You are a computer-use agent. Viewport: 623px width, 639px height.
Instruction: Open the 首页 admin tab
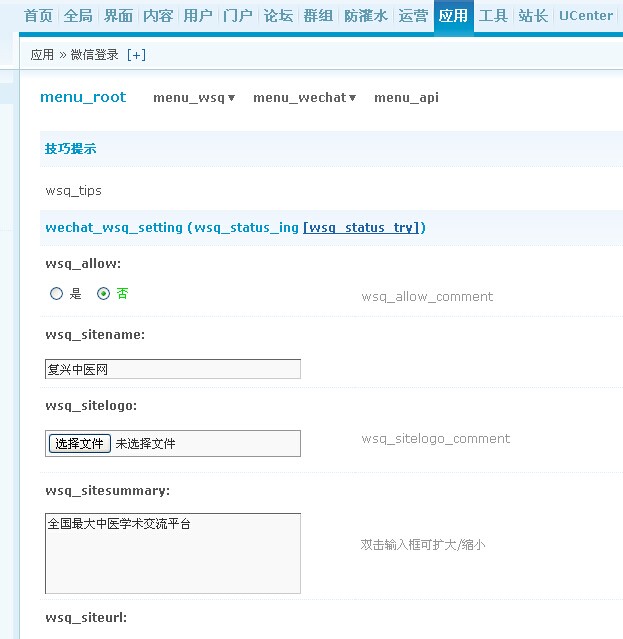[x=38, y=16]
